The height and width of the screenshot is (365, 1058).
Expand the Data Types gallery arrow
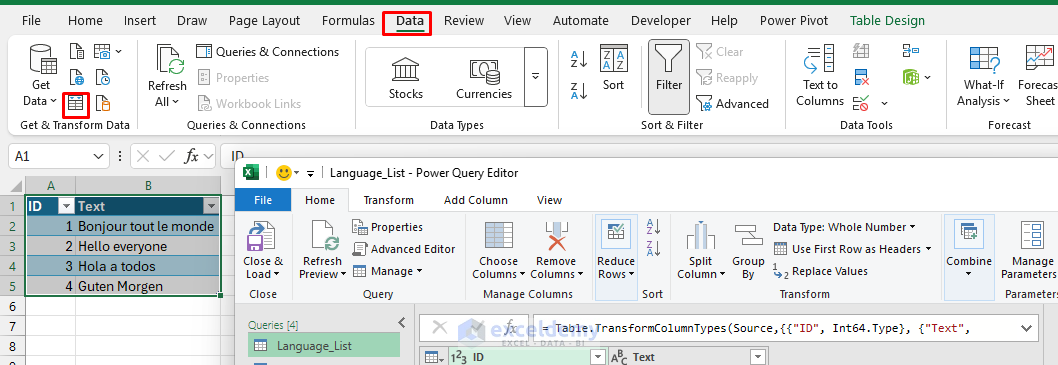pyautogui.click(x=536, y=76)
